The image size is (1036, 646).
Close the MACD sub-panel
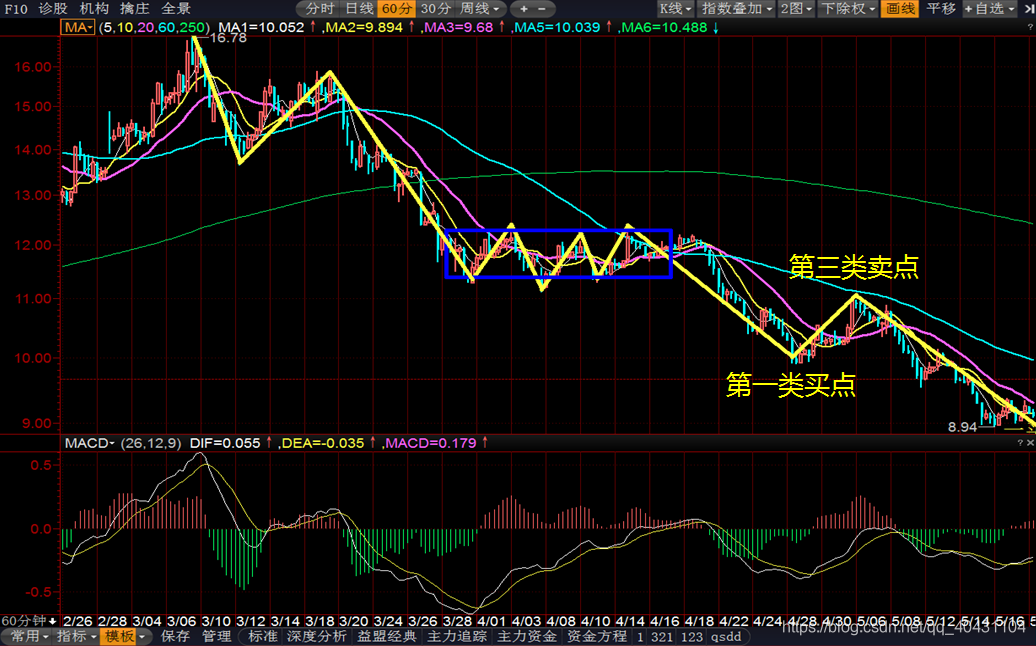pyautogui.click(x=1030, y=443)
